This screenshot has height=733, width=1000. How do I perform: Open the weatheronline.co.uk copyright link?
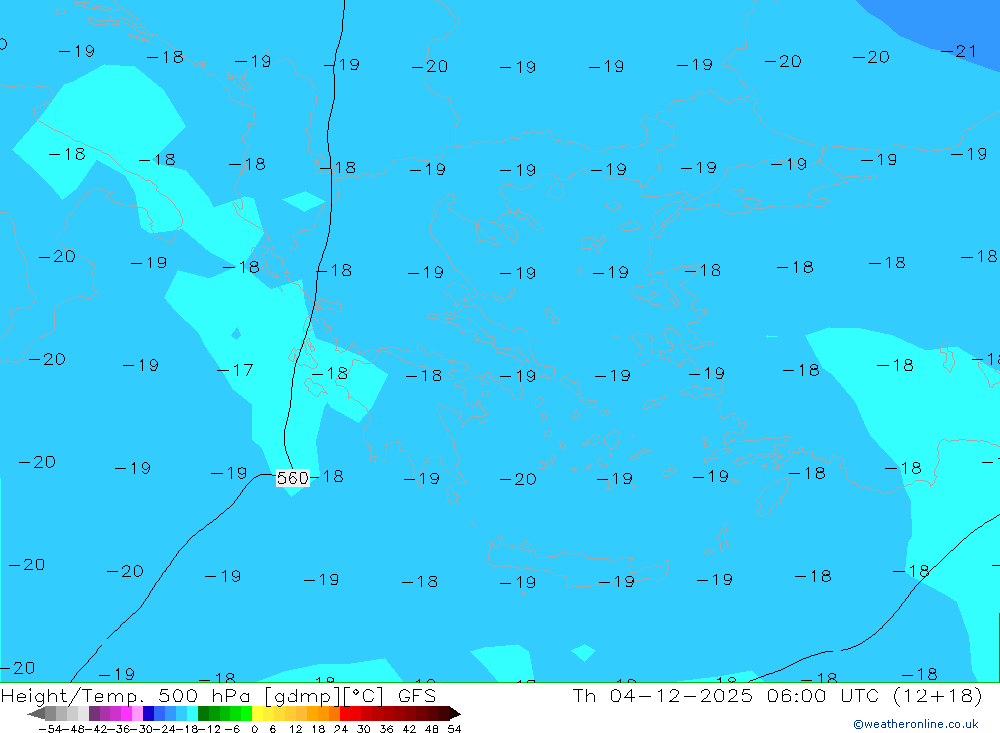coord(915,724)
